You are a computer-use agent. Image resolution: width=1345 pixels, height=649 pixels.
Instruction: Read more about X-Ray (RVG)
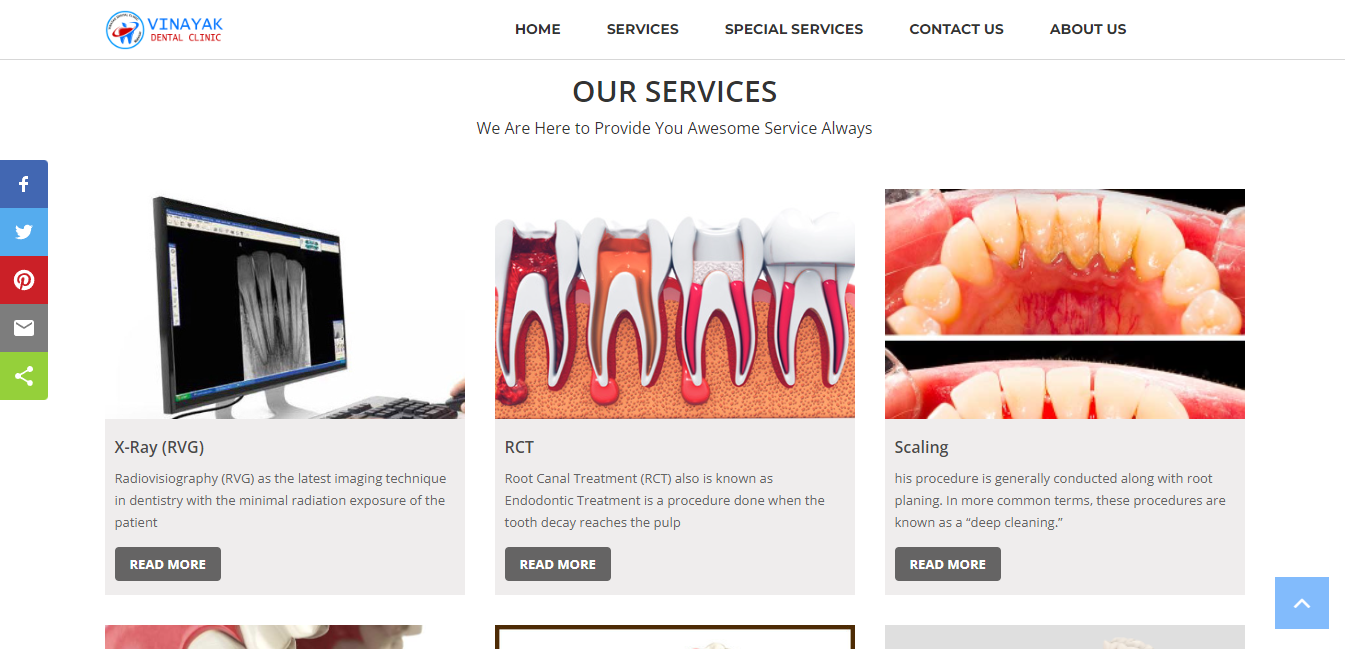tap(168, 564)
